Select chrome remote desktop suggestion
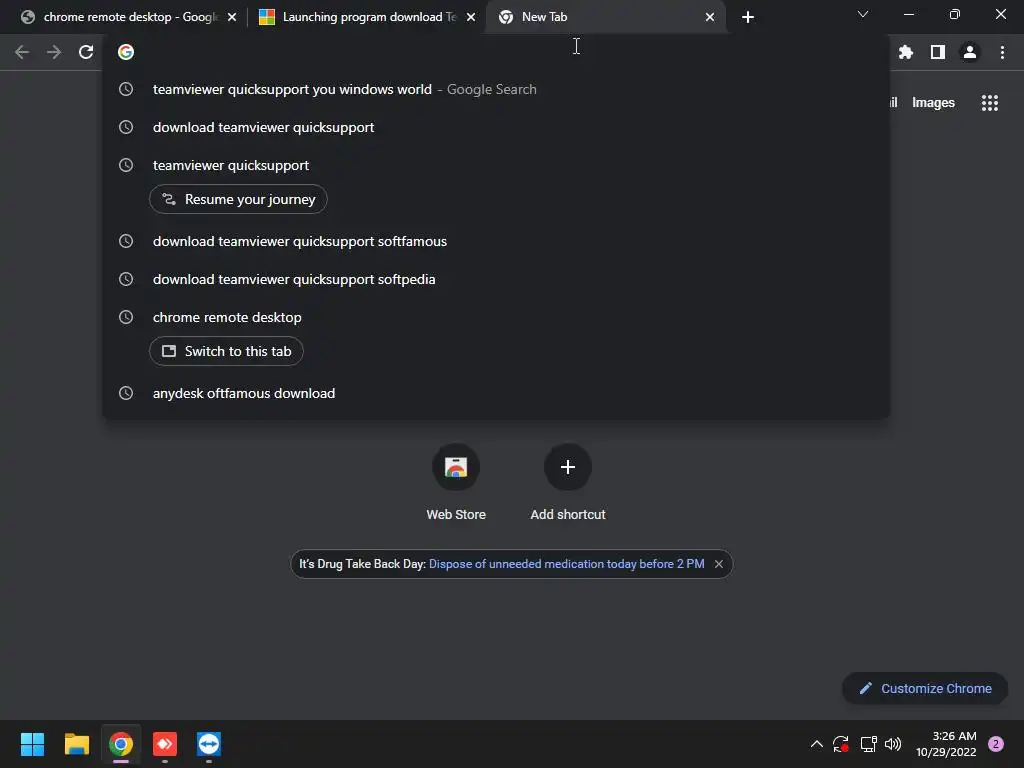Screen dimensions: 1024x768 pyautogui.click(x=496, y=317)
